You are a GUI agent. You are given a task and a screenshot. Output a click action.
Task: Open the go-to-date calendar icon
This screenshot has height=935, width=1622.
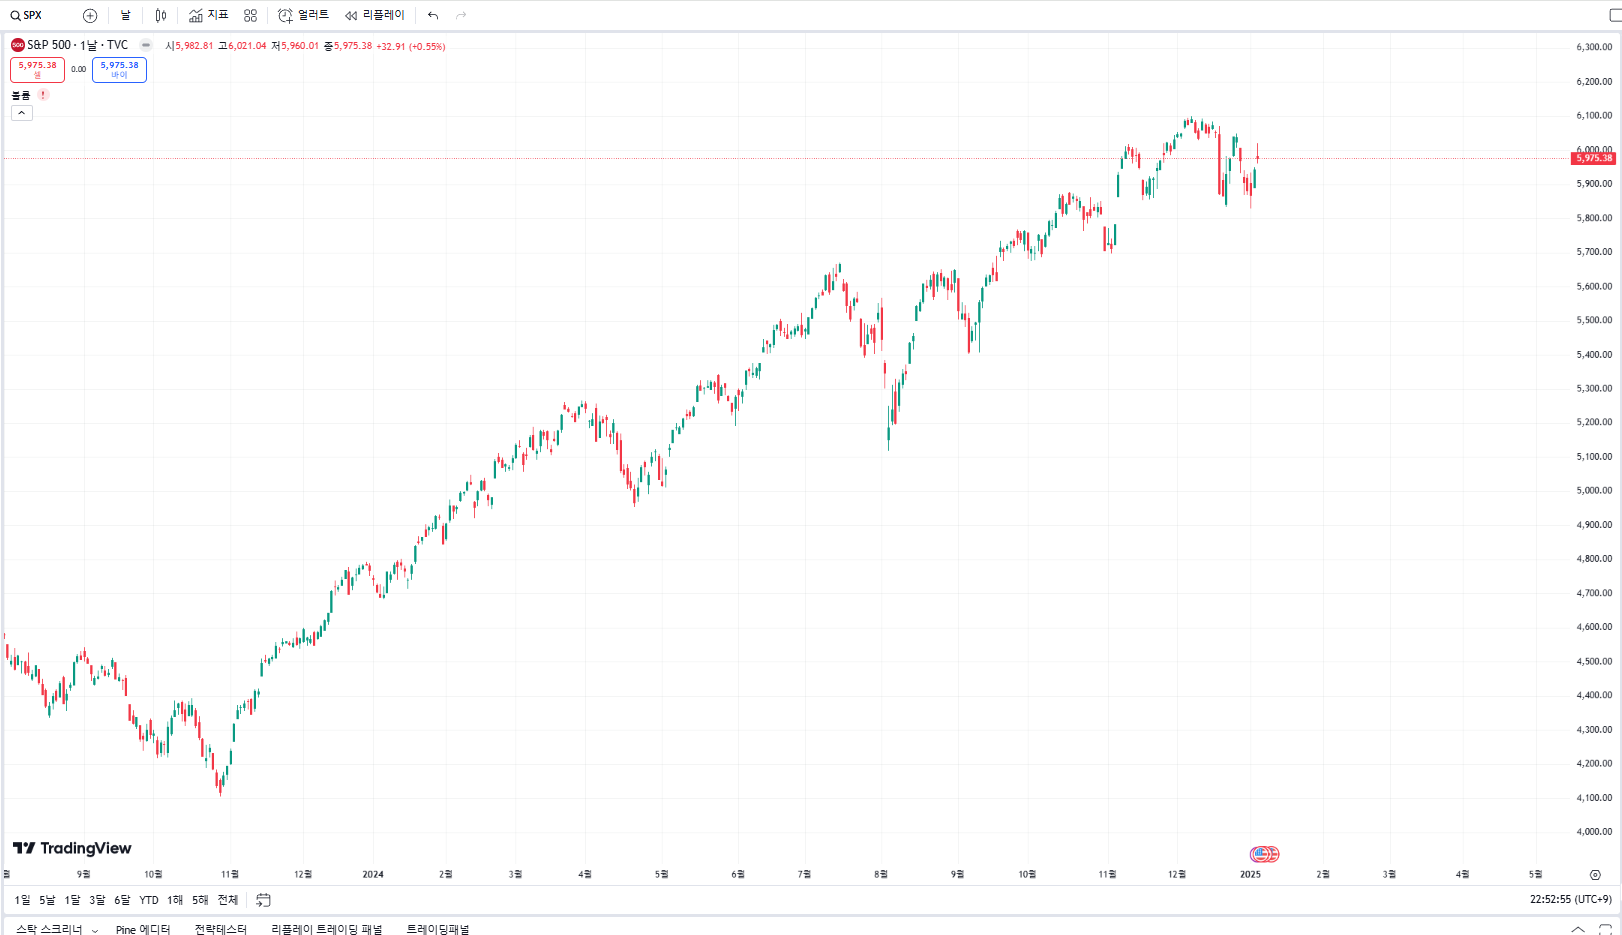pos(264,900)
